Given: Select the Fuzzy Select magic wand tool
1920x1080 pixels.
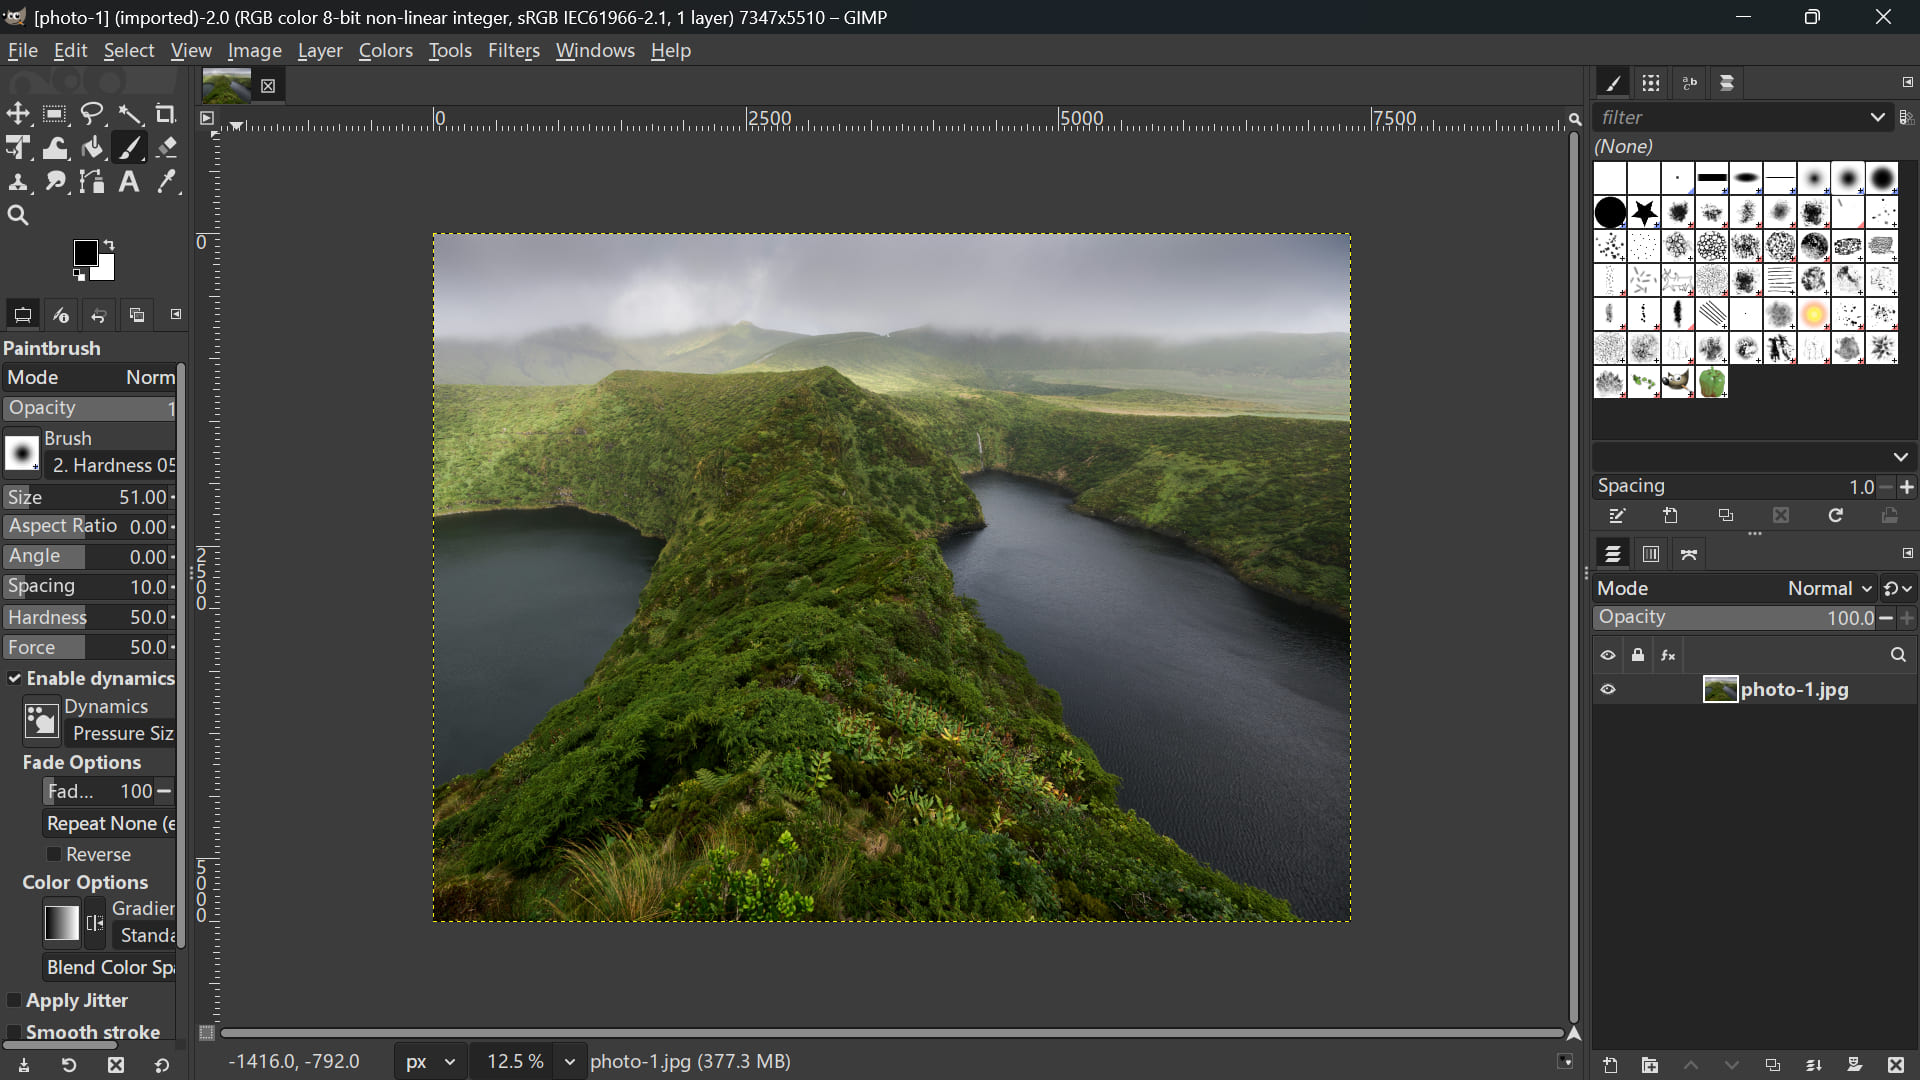Looking at the screenshot, I should pos(130,113).
